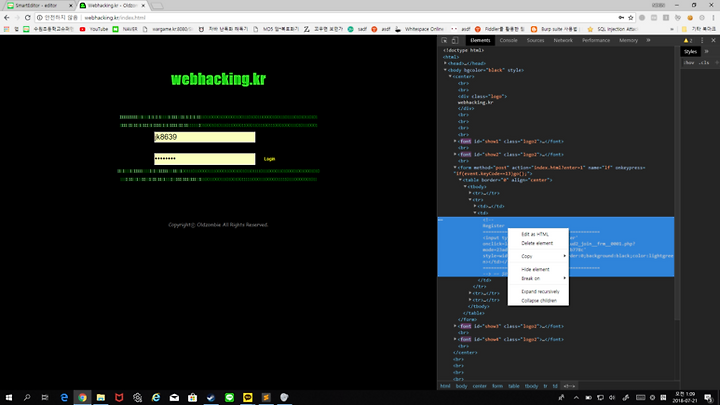The width and height of the screenshot is (720, 405).
Task: Select body in the DOM breadcrumb bar
Action: point(461,386)
